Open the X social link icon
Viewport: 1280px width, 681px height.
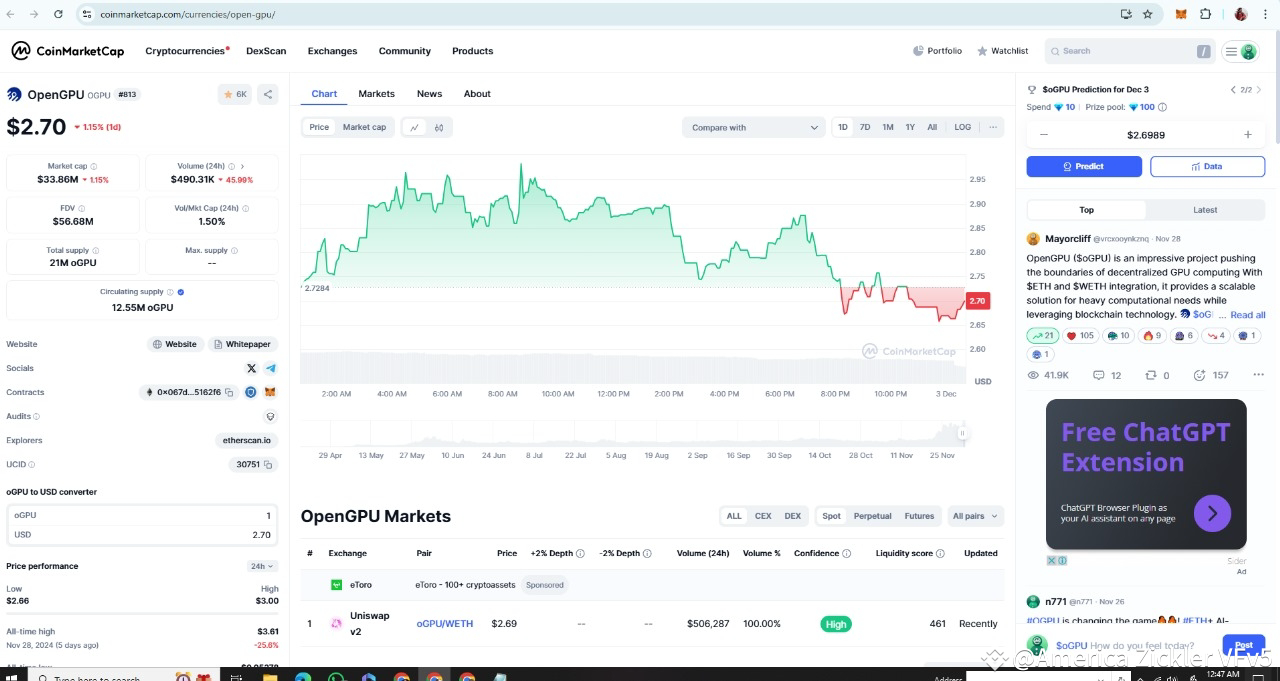252,368
